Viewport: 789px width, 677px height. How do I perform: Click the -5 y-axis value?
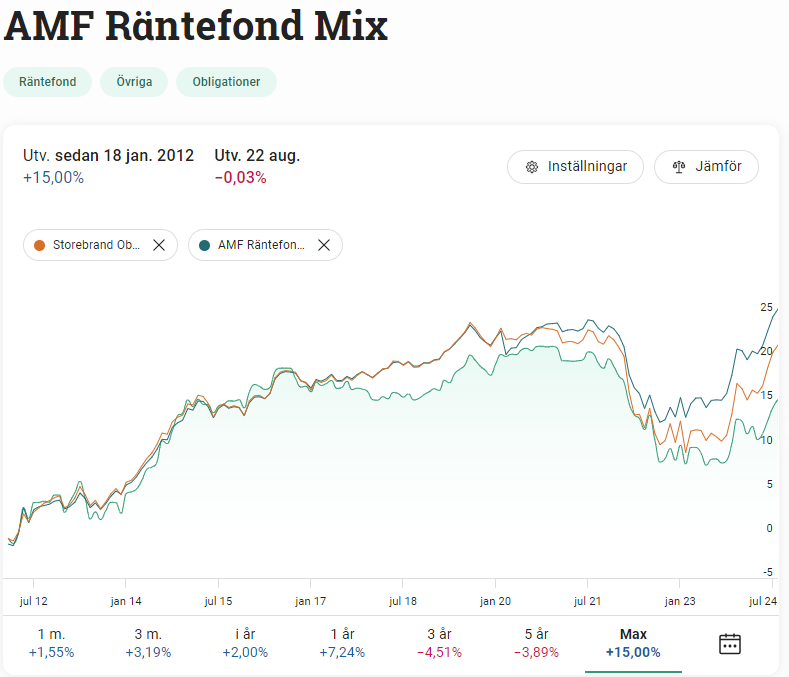pos(768,572)
